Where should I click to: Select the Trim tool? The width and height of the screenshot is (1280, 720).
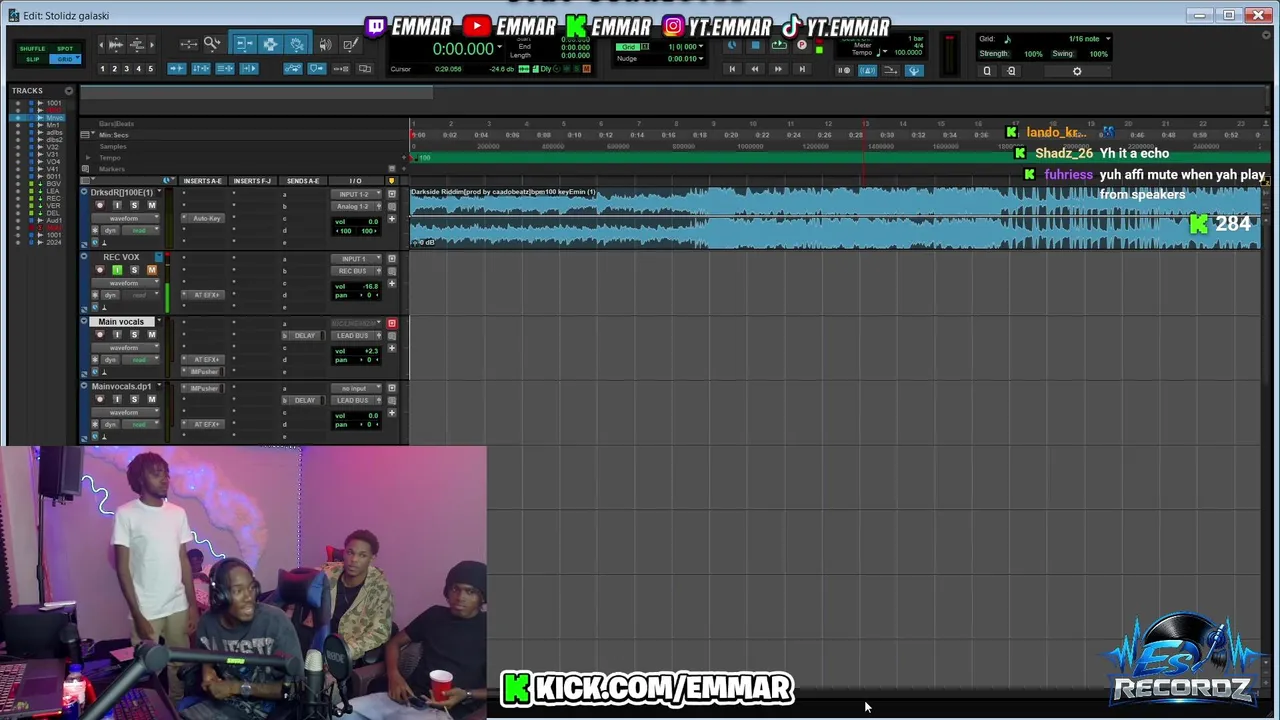(245, 43)
